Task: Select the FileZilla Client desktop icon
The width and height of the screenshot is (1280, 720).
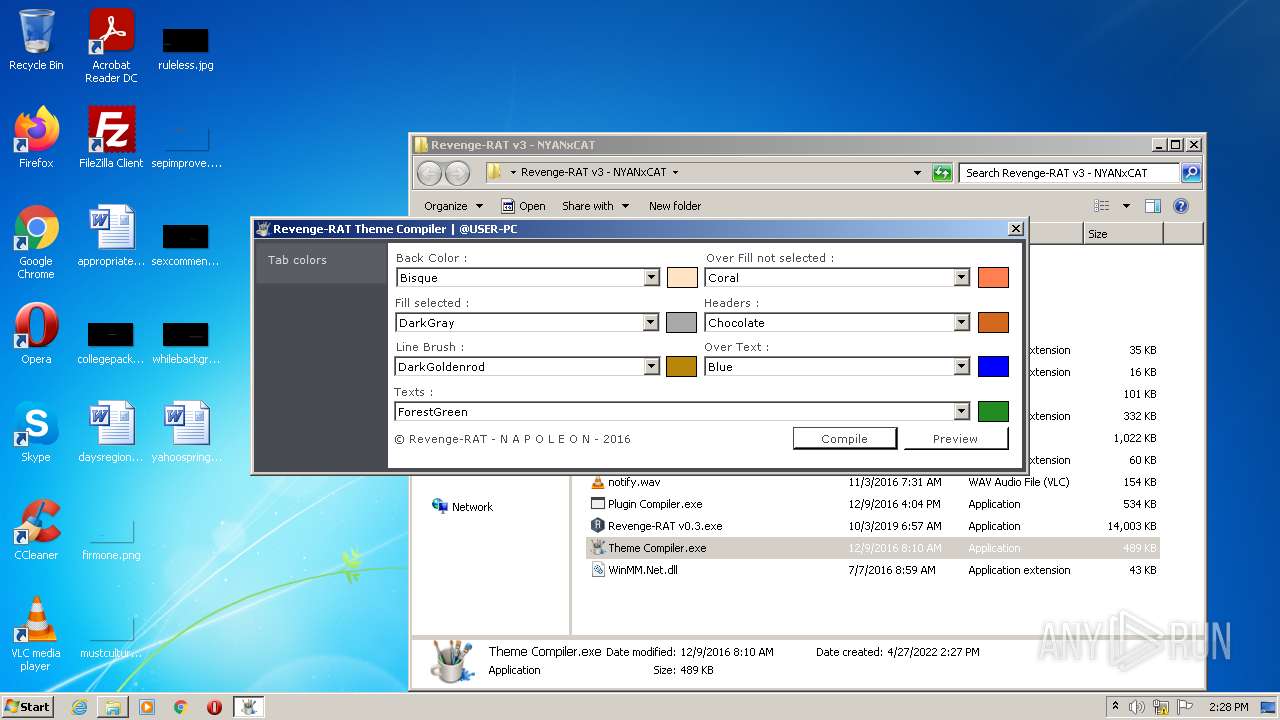Action: coord(111,138)
